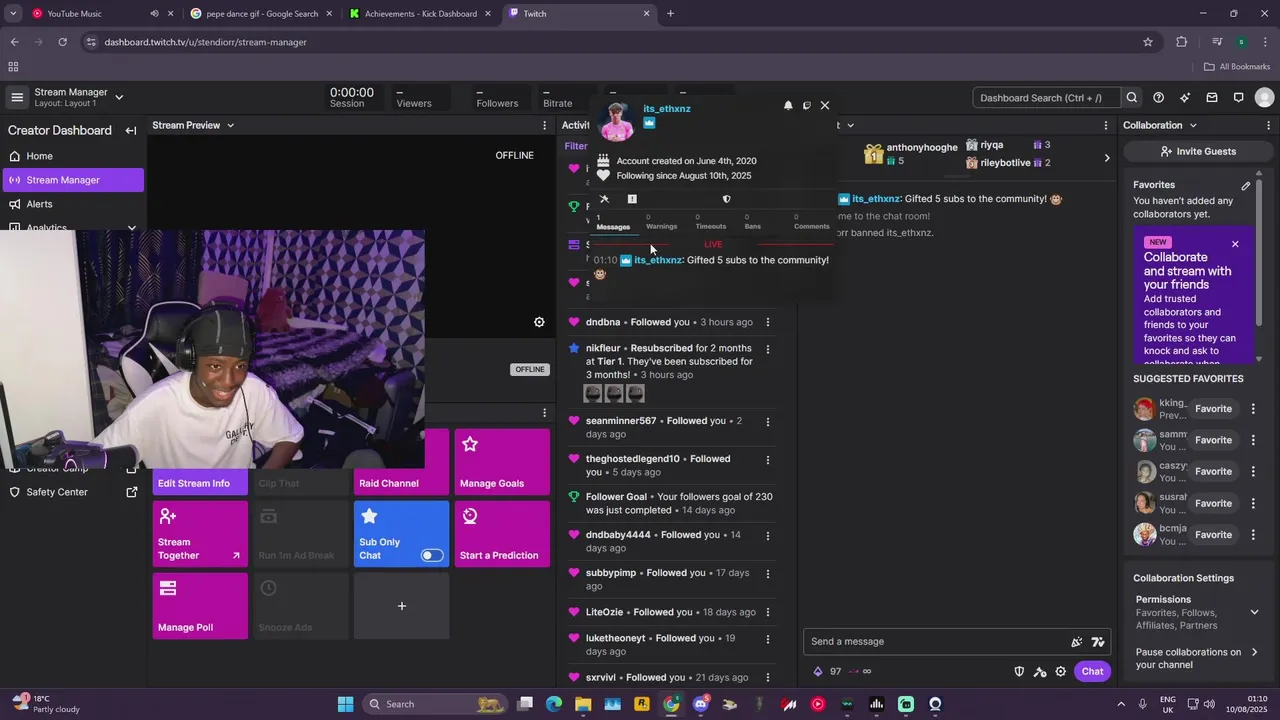Expand gift leaderboard with right arrow

[x=1106, y=158]
